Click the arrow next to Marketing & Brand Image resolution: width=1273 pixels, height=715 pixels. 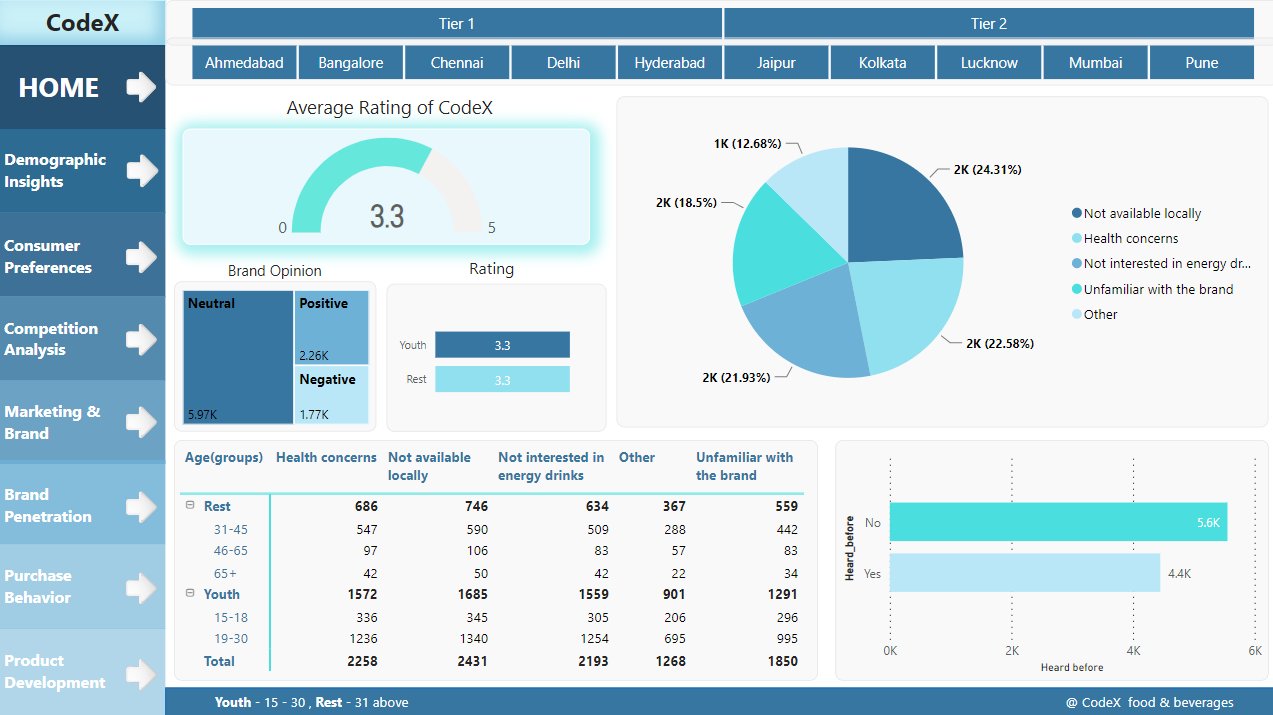pos(141,422)
